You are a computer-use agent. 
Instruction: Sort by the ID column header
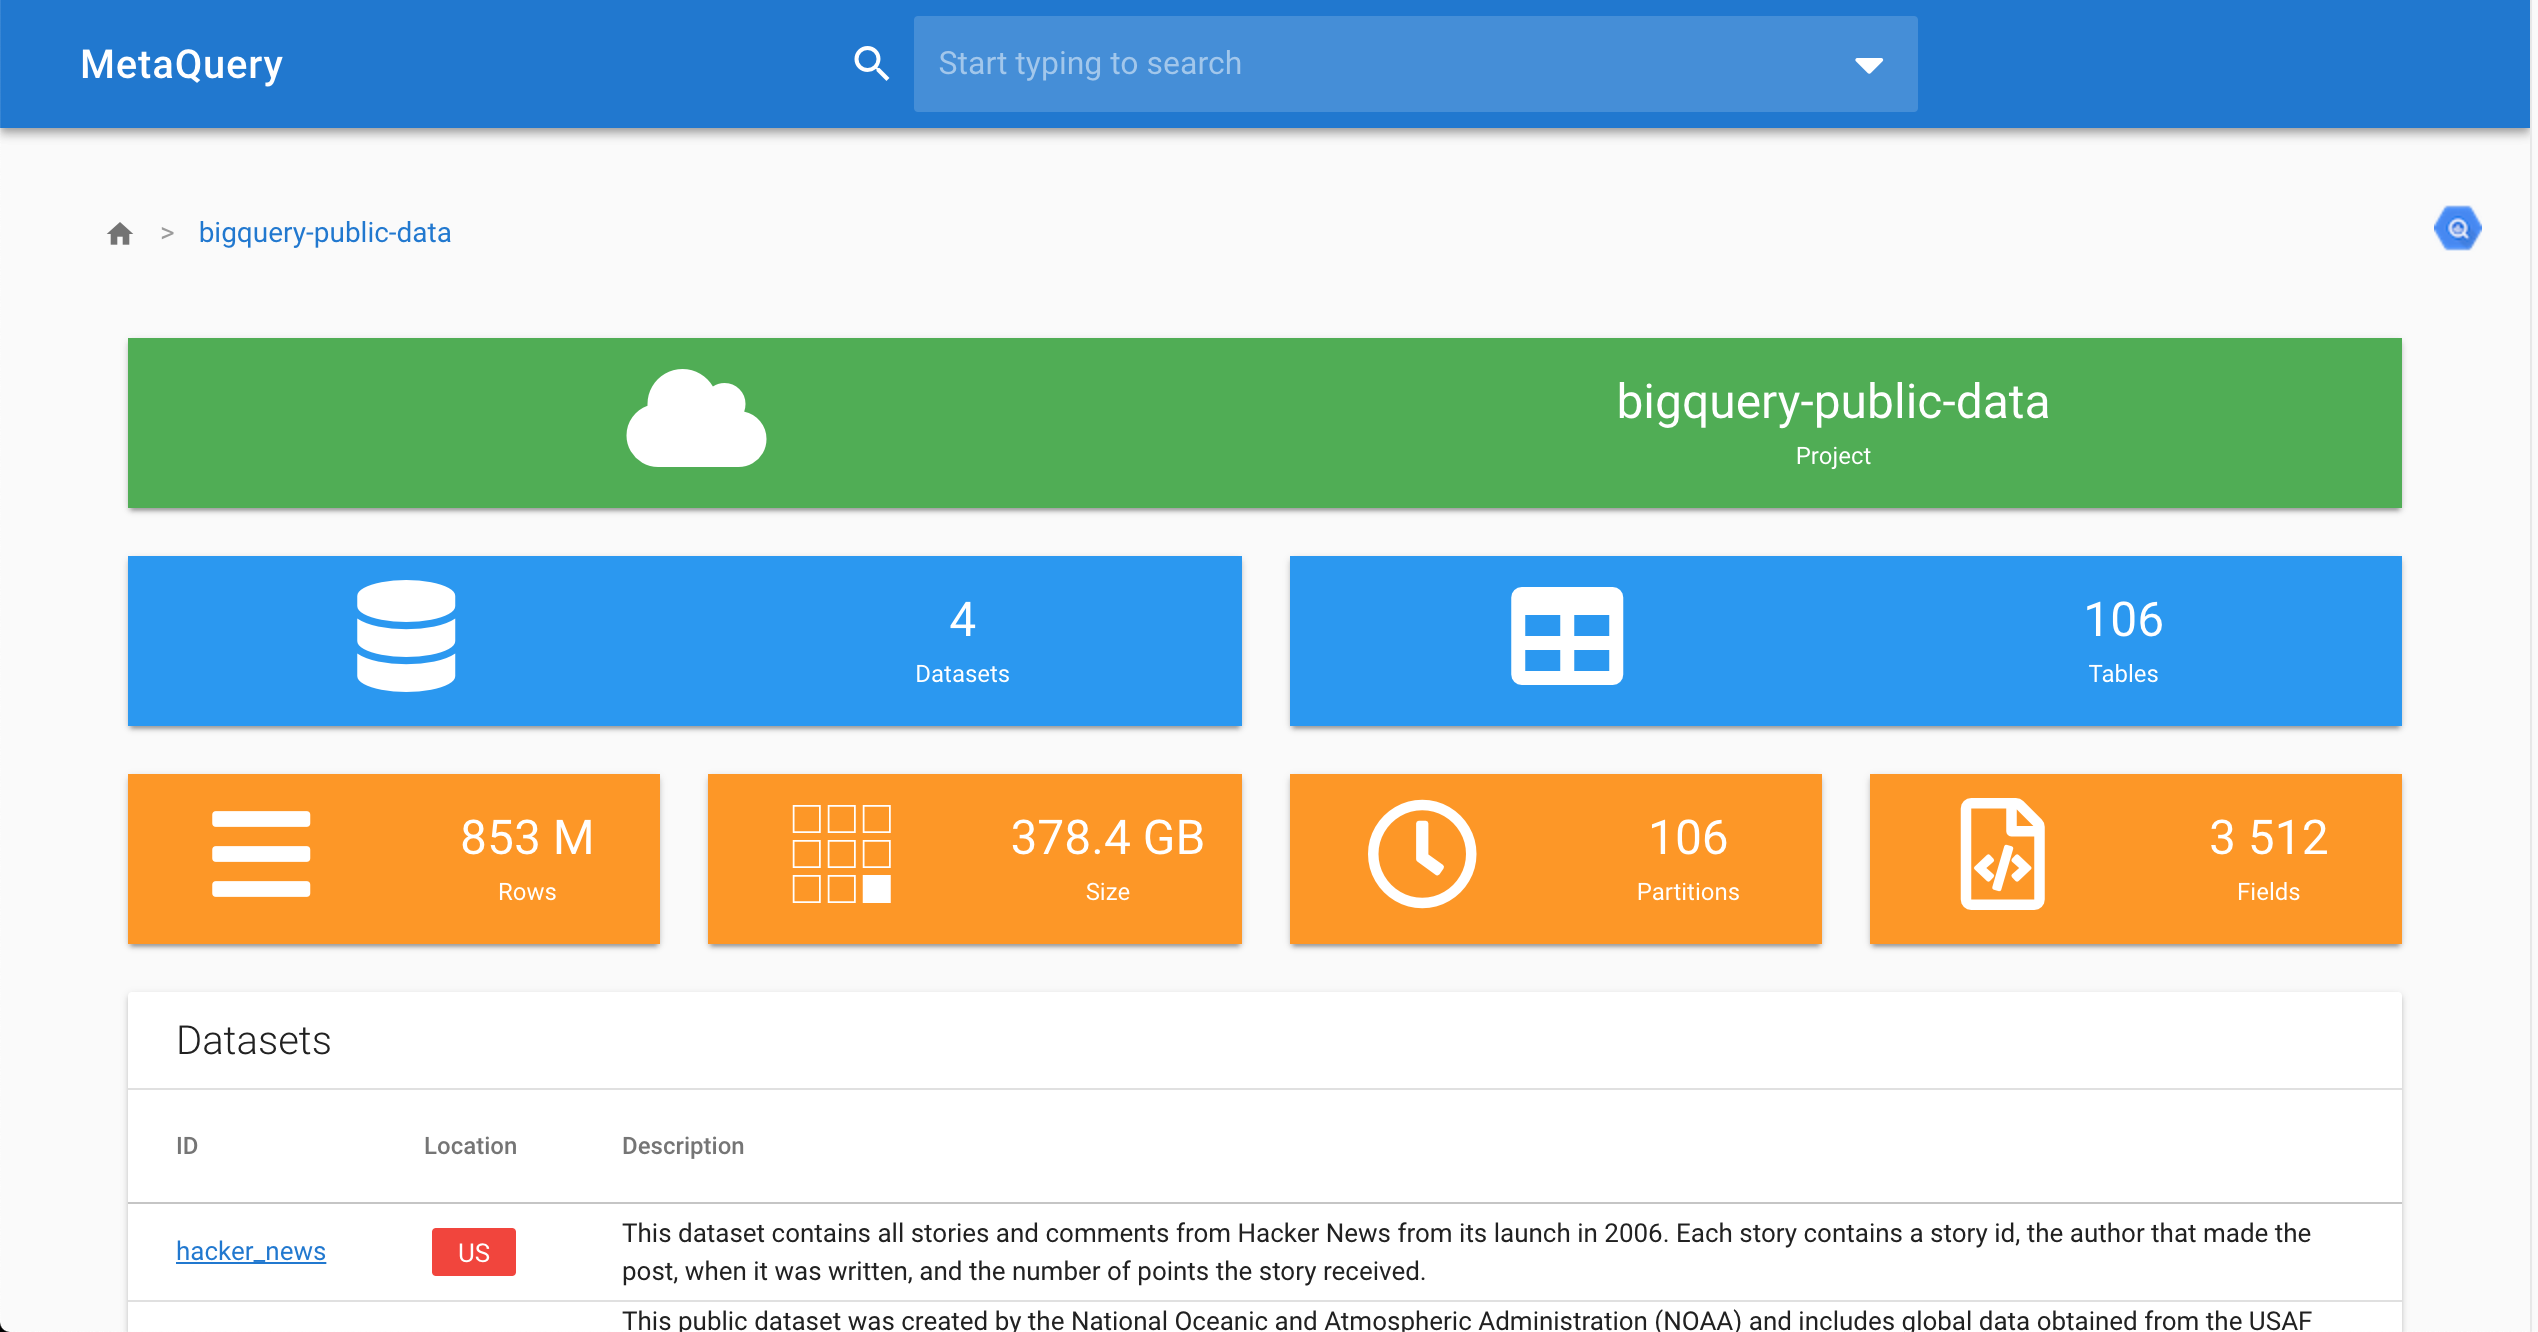pyautogui.click(x=187, y=1146)
